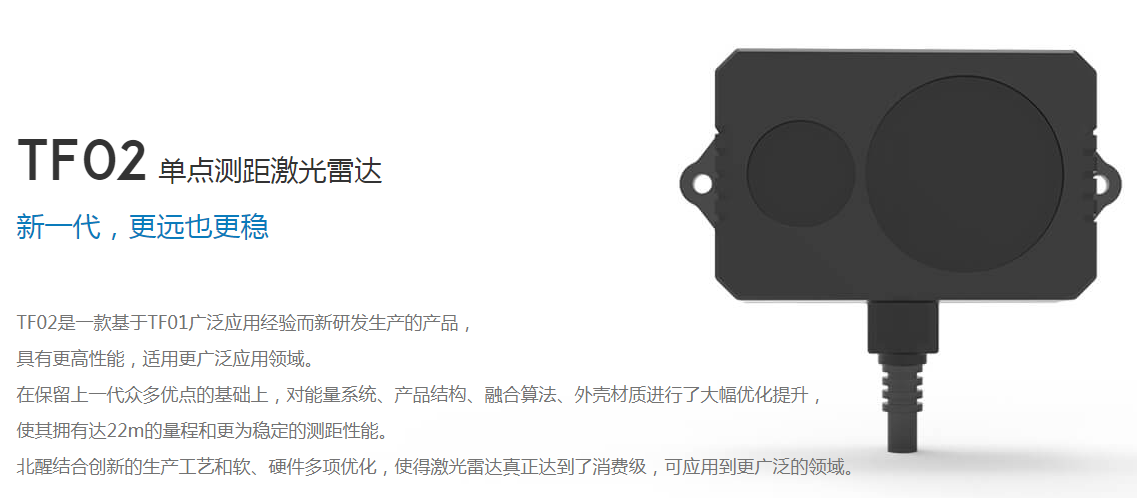Click the text 激光雷达真正达到了消费级
Viewport: 1137px width, 498px height.
pos(534,466)
